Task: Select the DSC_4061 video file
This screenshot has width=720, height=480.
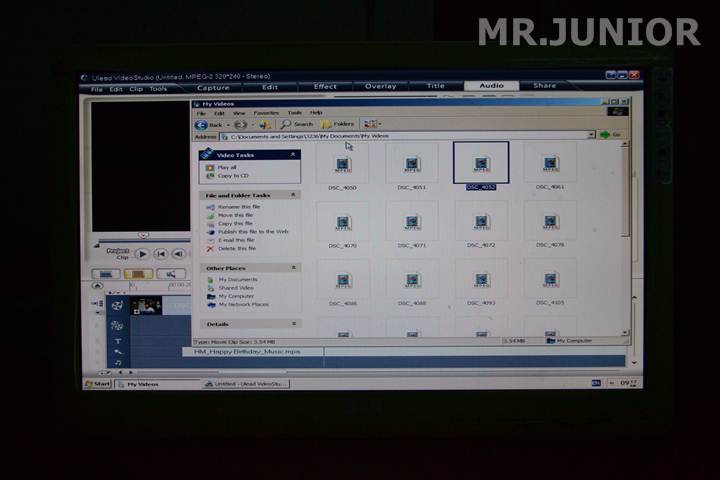Action: tap(550, 167)
